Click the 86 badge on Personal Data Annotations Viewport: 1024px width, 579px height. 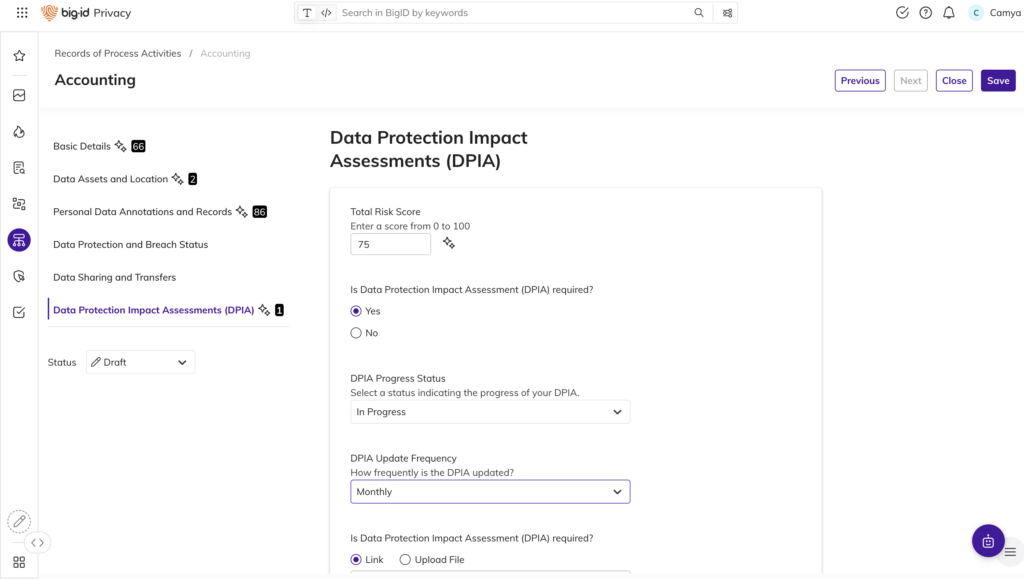260,211
